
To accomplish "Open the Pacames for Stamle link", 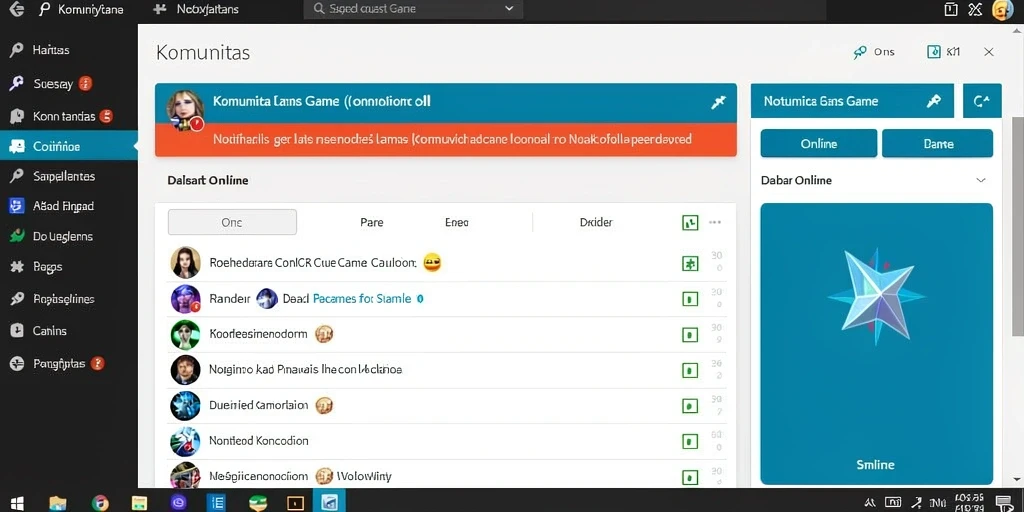I will [362, 298].
